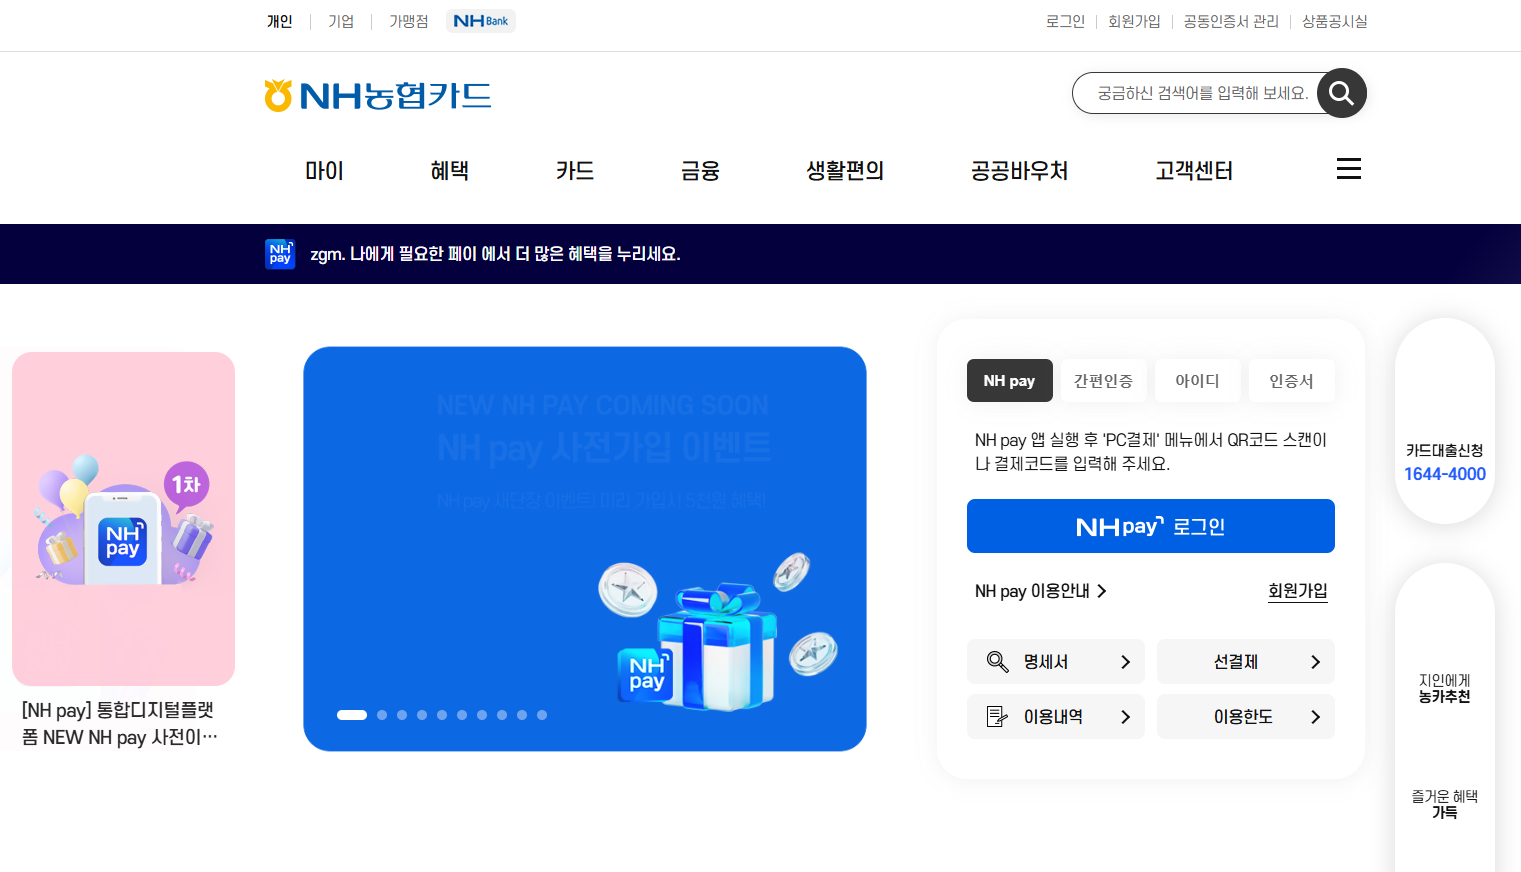Click the NH pay icon in banner bar
The width and height of the screenshot is (1521, 872).
[x=280, y=254]
